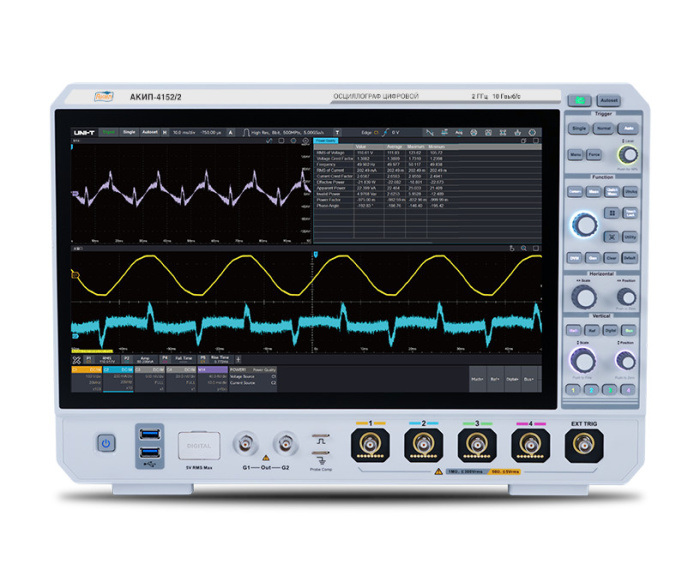Expand the on-screen Bus menu button
700x576 pixels.
529,379
